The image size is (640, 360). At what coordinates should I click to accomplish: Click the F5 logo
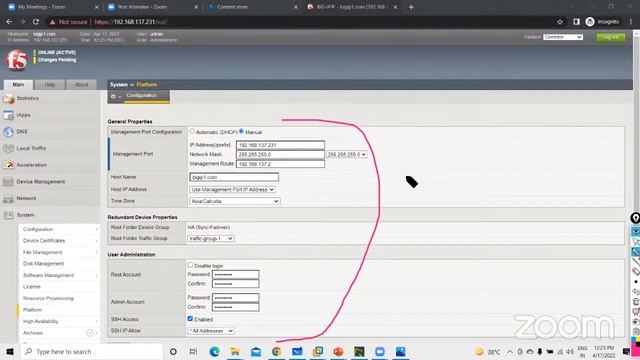[17, 60]
